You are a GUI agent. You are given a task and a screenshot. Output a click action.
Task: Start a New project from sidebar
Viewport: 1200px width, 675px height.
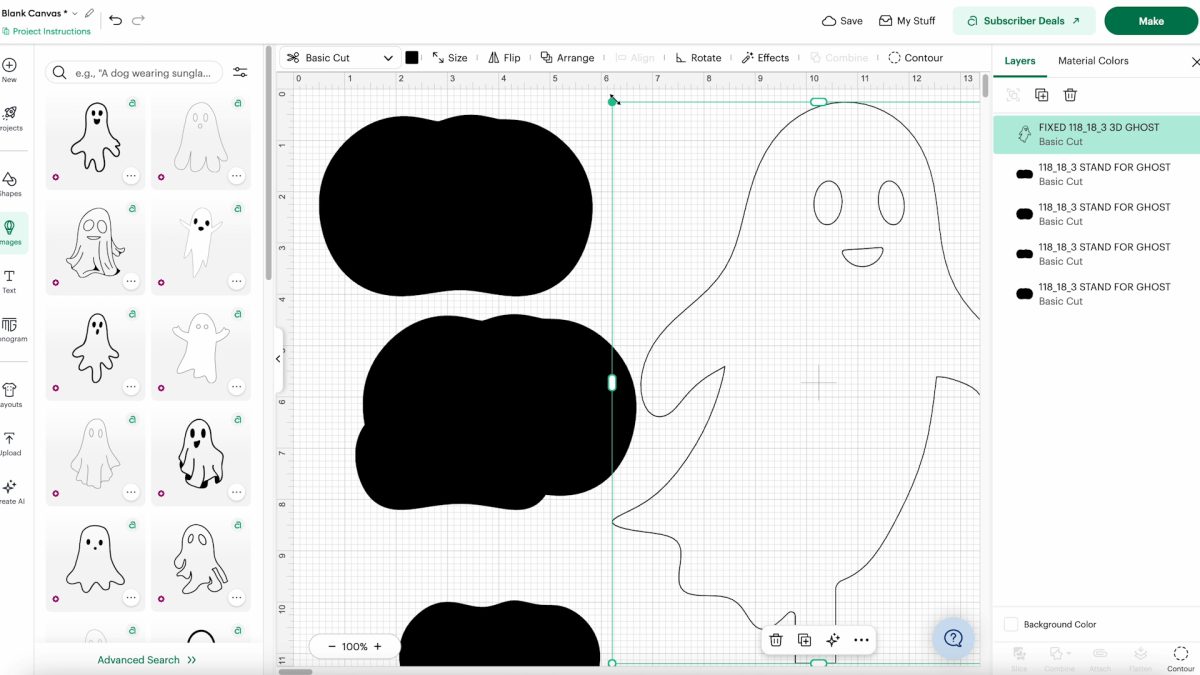point(9,70)
